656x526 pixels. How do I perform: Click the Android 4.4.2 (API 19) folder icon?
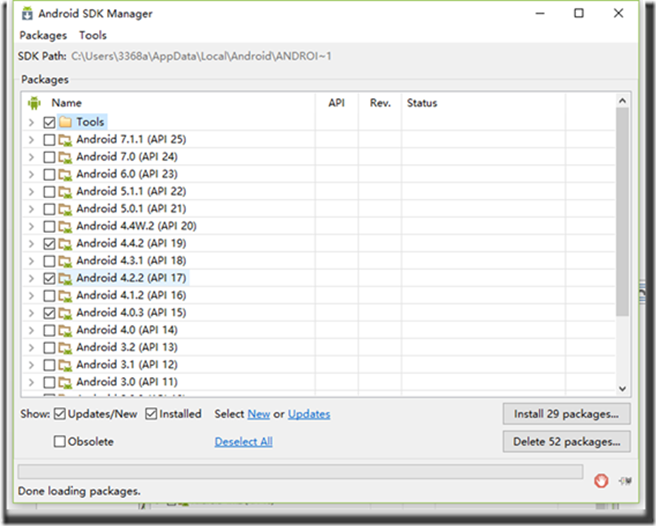point(65,244)
